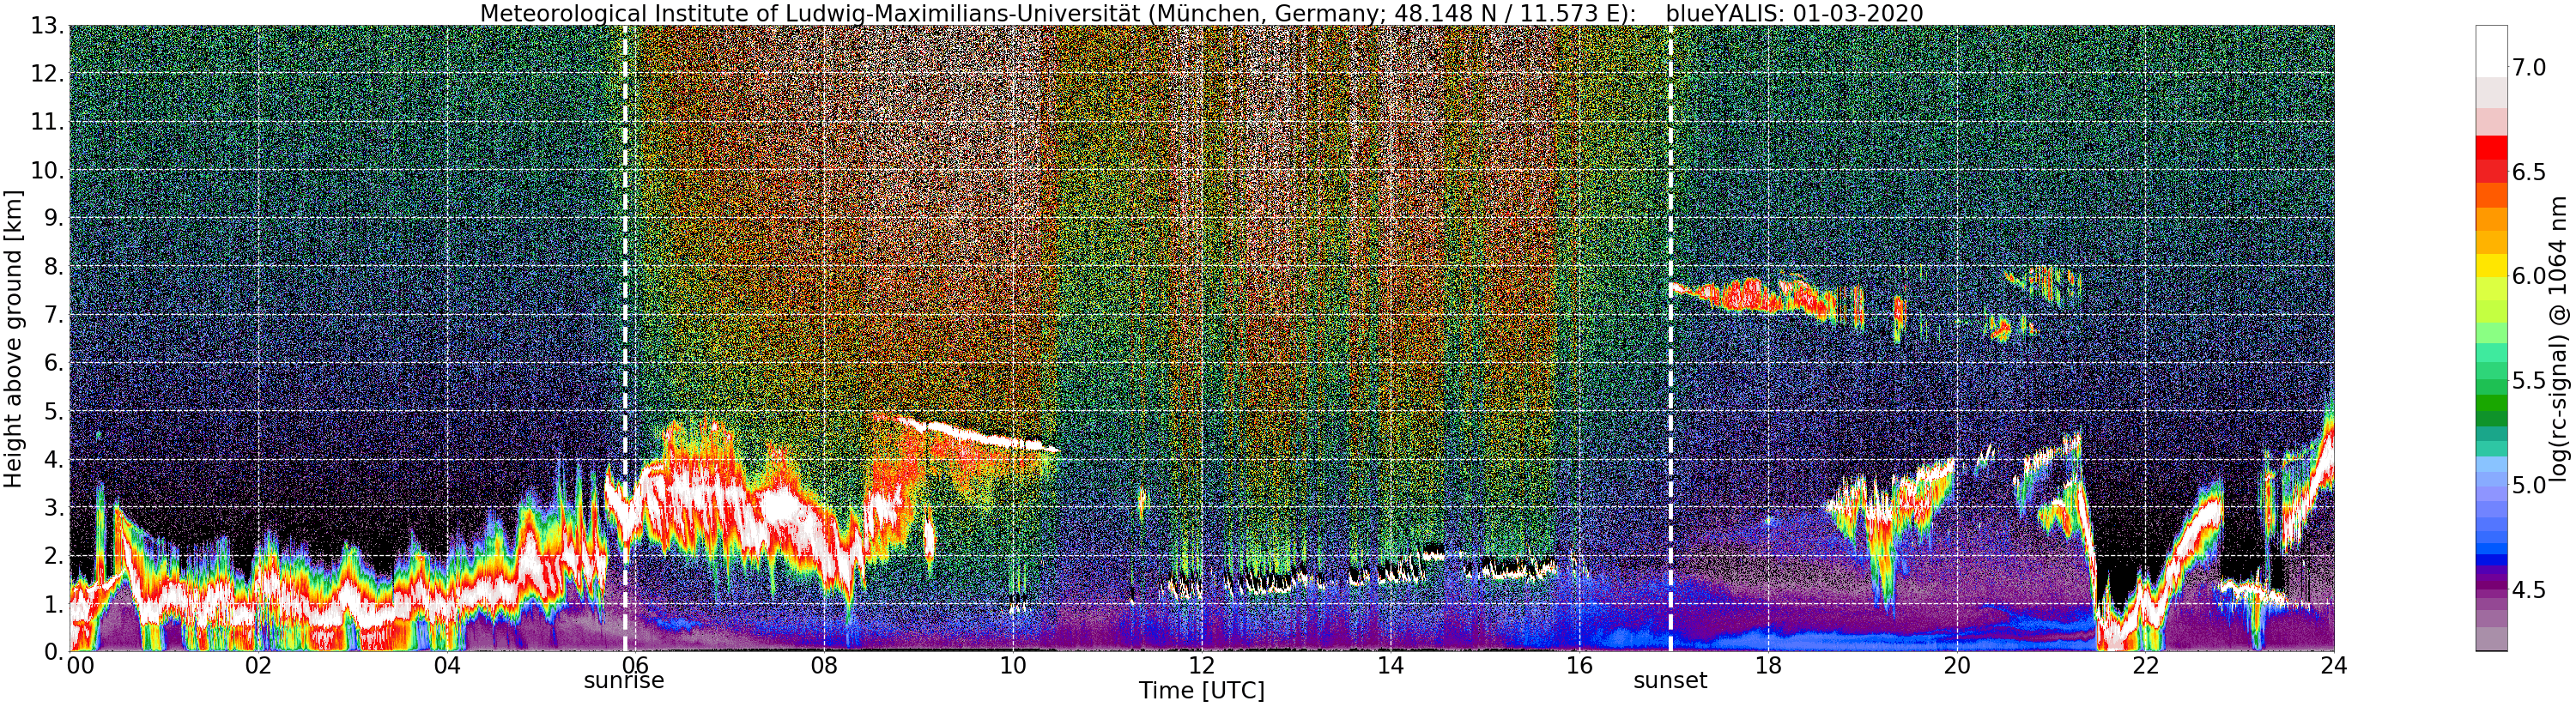Screen dimensions: 2576x707
Task: Click the green segment of the colorbar
Action: pyautogui.click(x=2491, y=405)
